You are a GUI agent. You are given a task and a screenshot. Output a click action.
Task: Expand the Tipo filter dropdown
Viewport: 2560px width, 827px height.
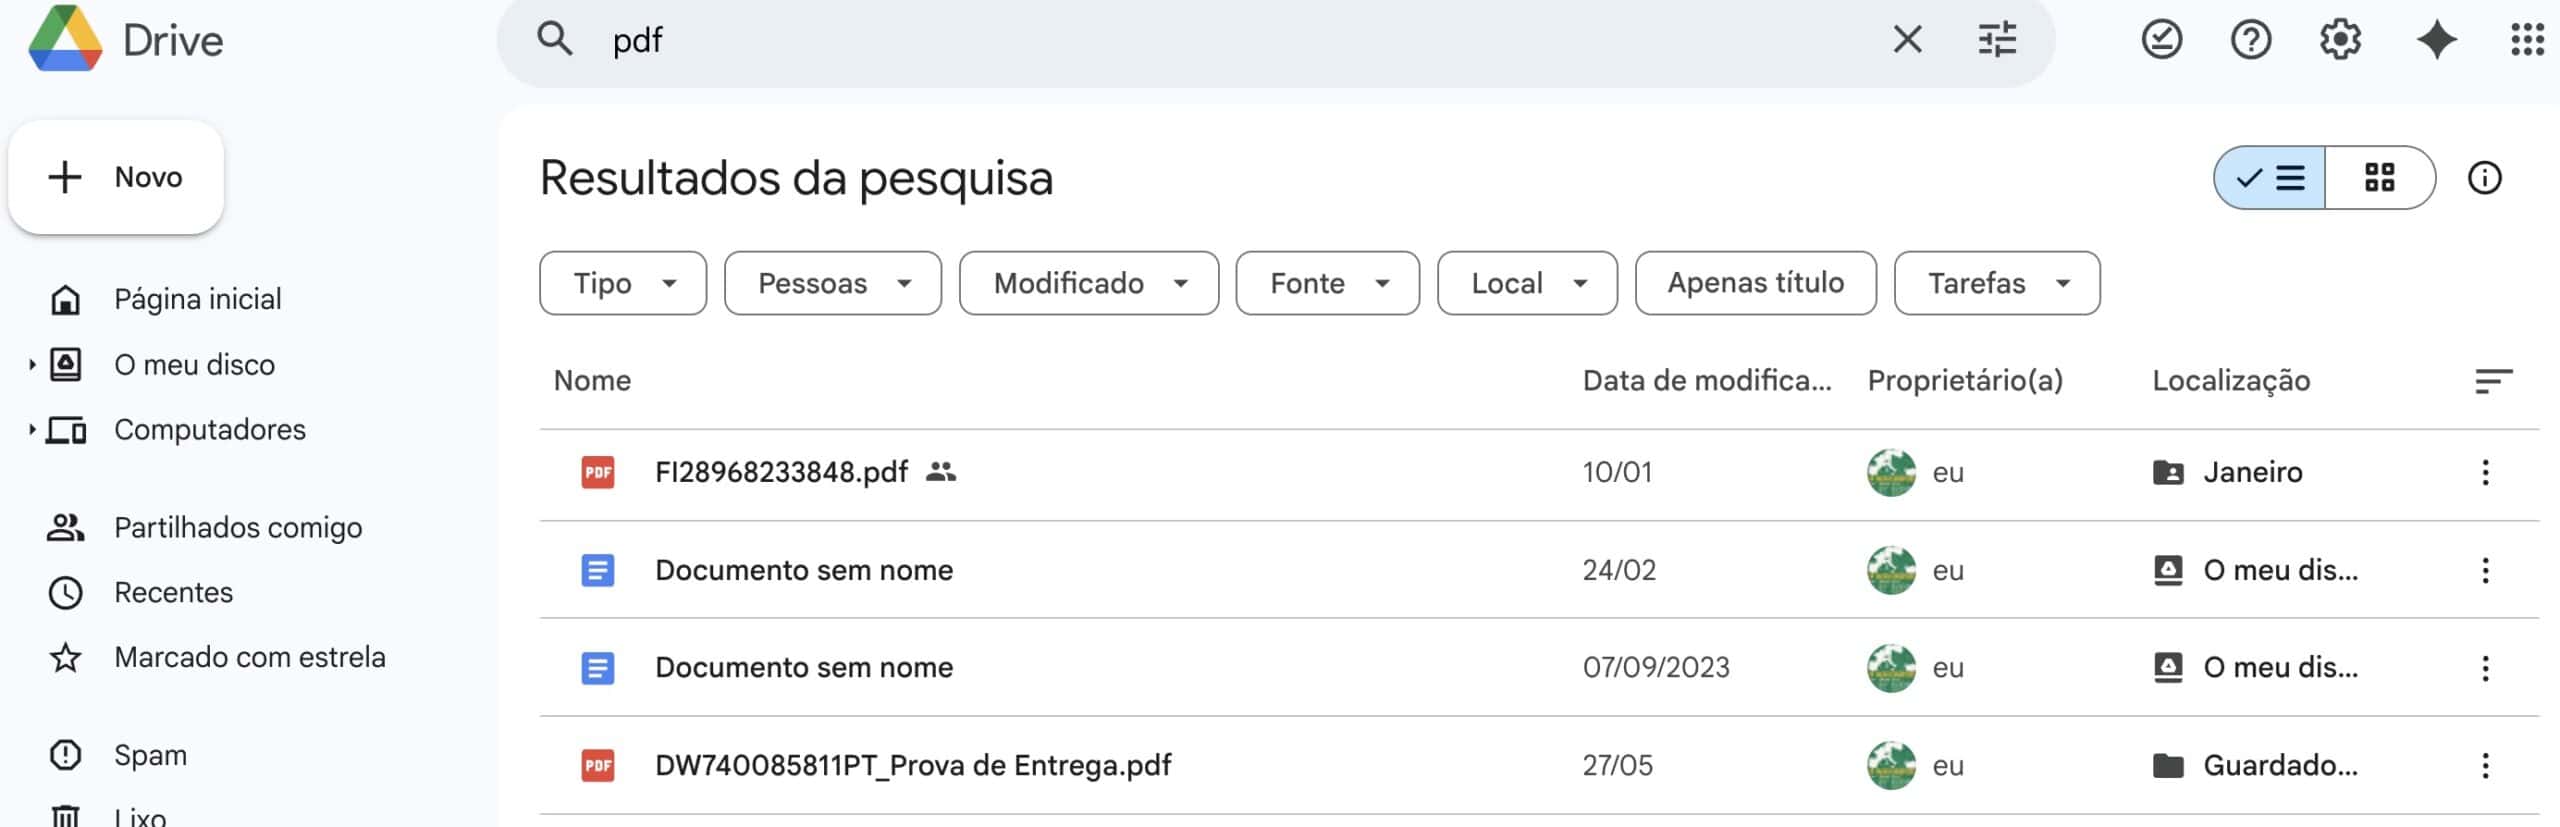(x=622, y=283)
